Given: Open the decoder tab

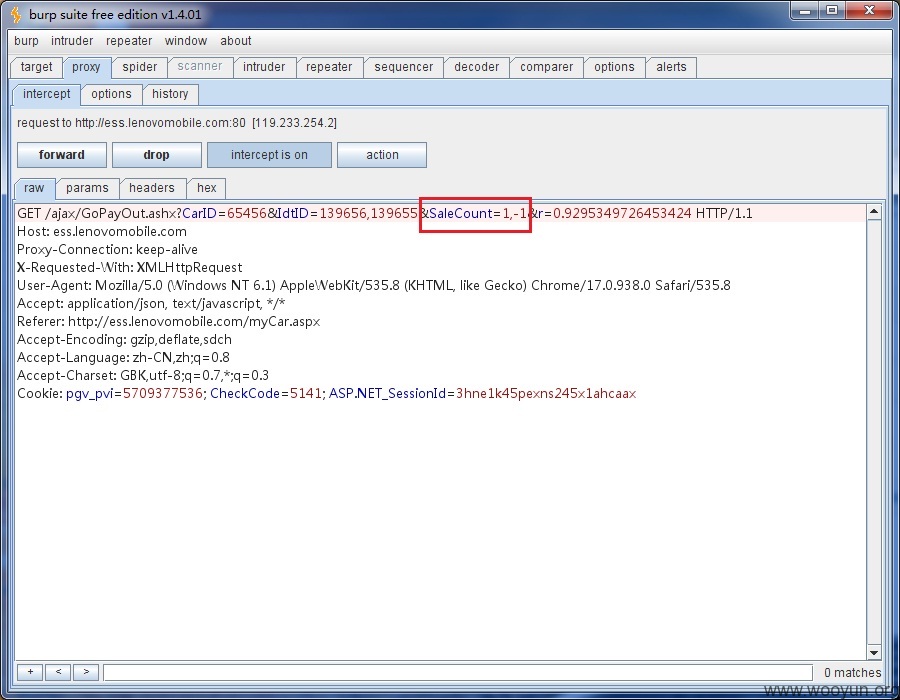Looking at the screenshot, I should (x=476, y=67).
